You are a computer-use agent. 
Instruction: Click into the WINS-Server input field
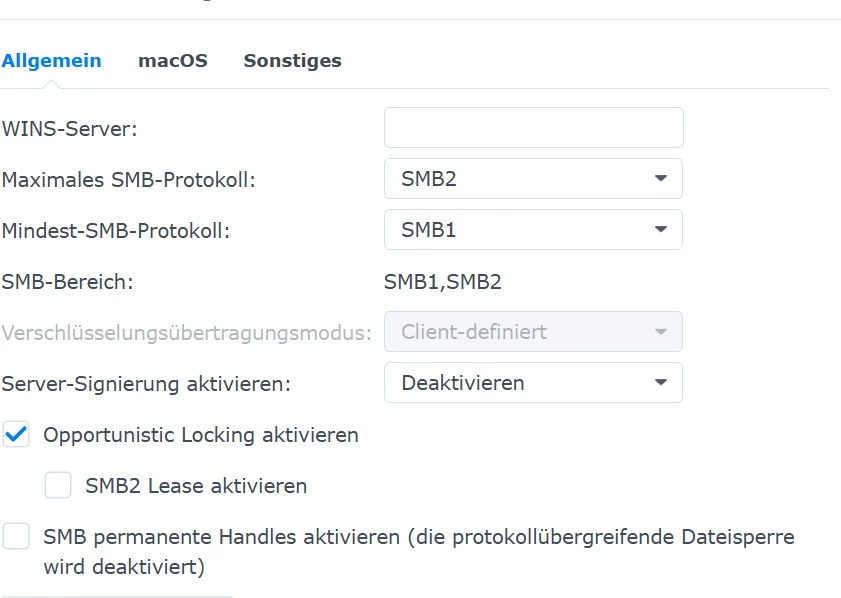pos(534,128)
